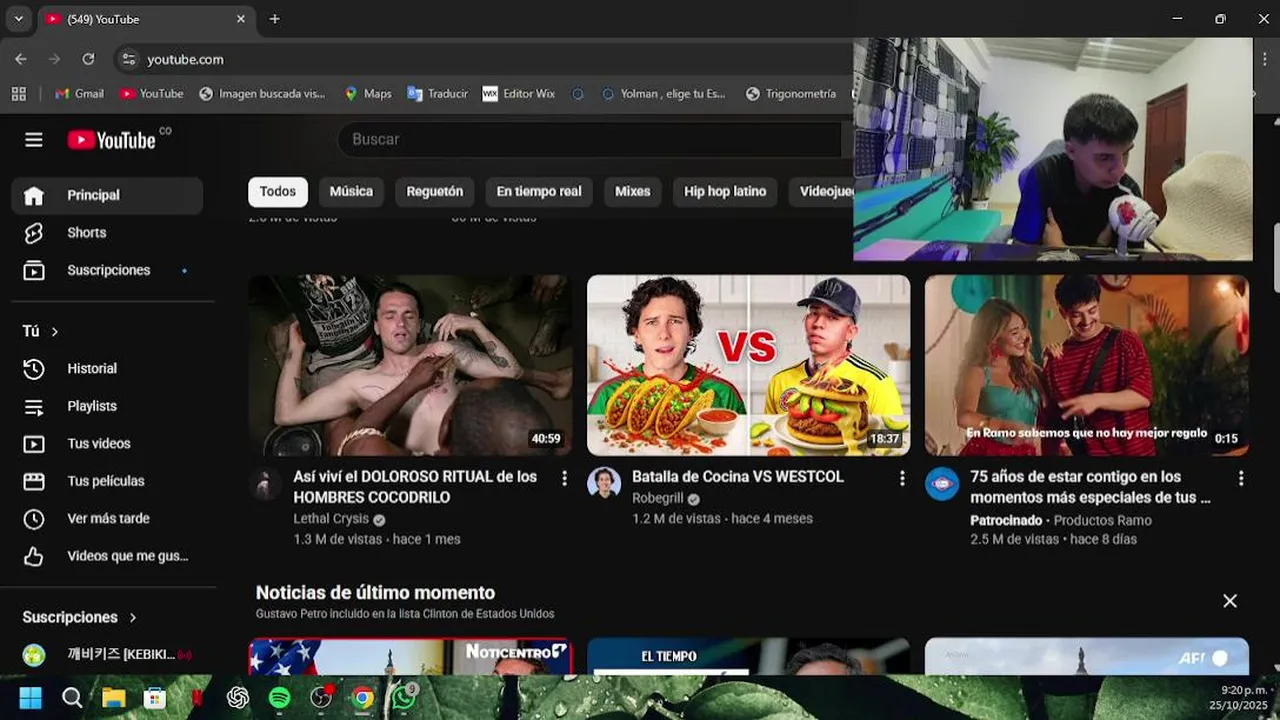Expand the Suscripciones section chevron

pos(133,617)
